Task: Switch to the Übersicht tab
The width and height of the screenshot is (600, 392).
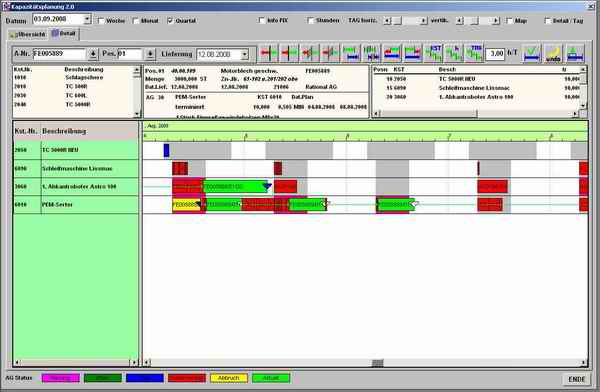Action: (x=28, y=34)
